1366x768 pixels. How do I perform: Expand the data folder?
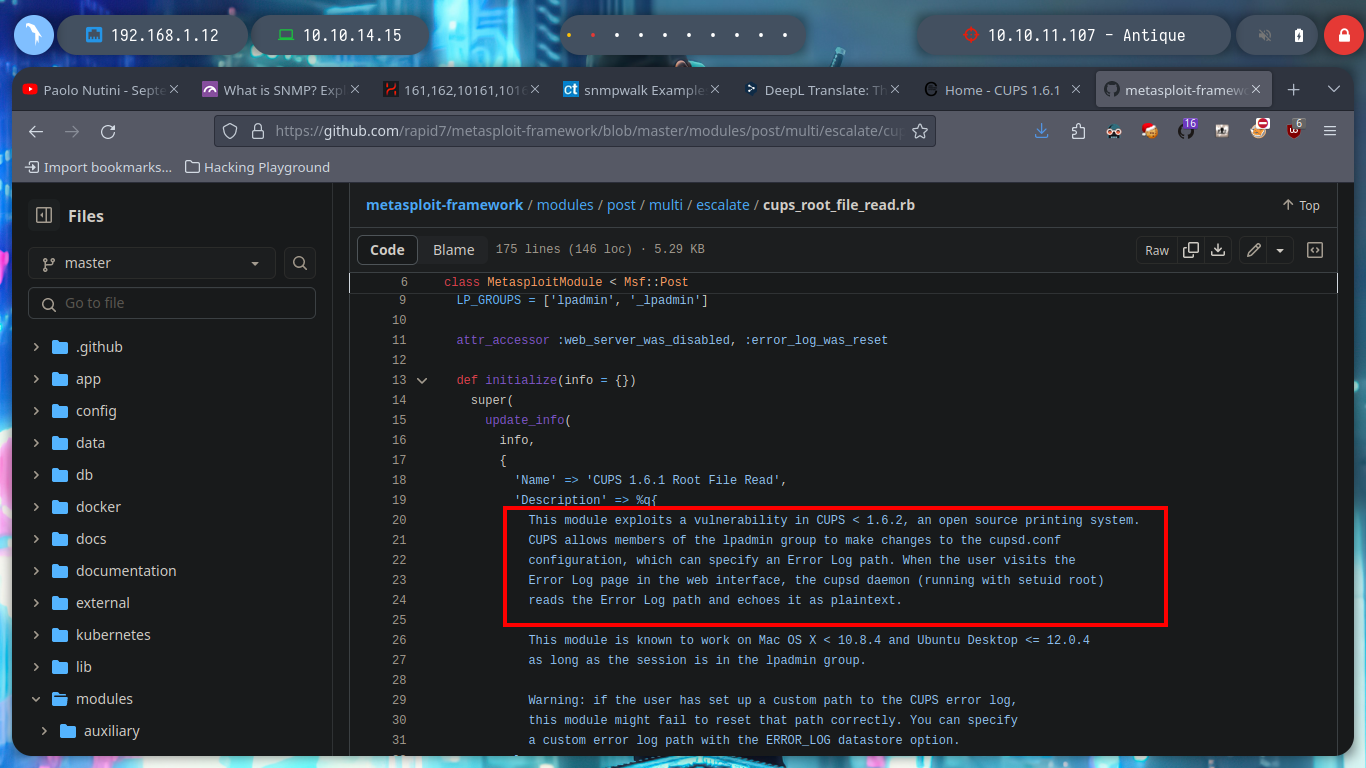[36, 443]
